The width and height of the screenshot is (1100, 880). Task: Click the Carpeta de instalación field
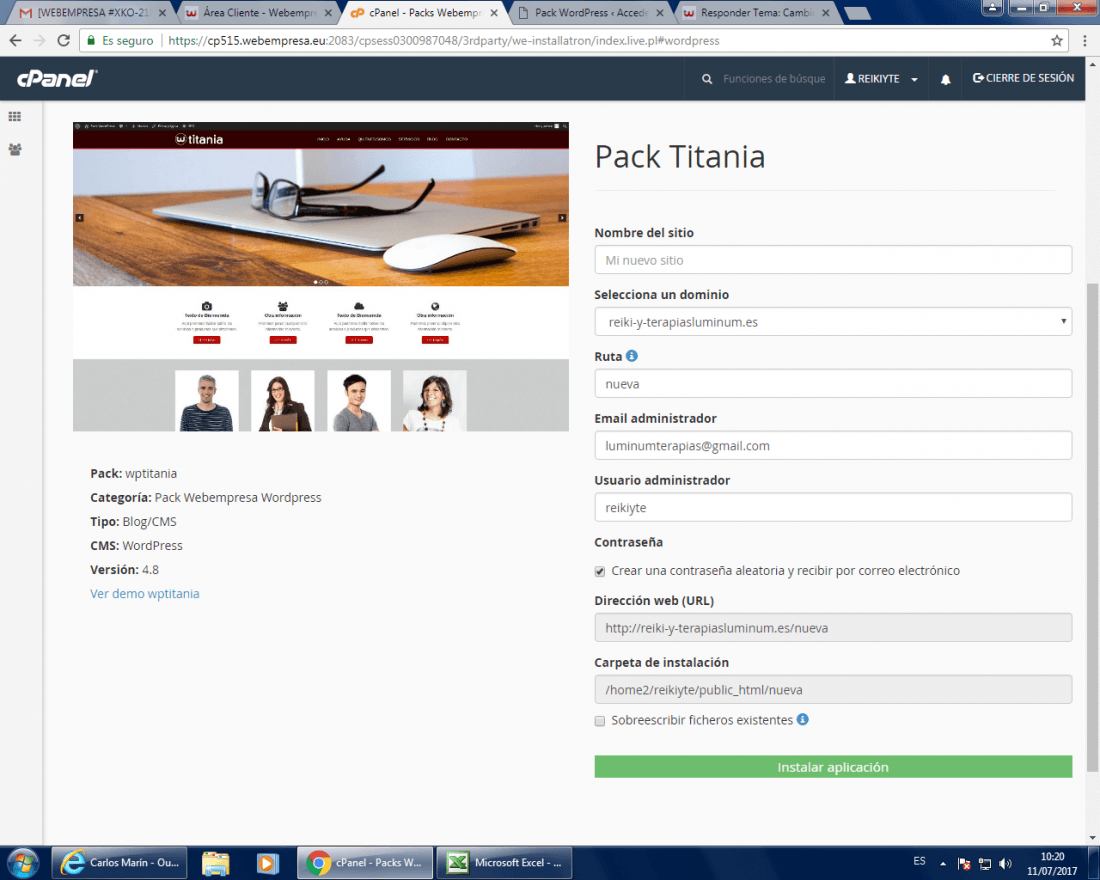click(833, 689)
